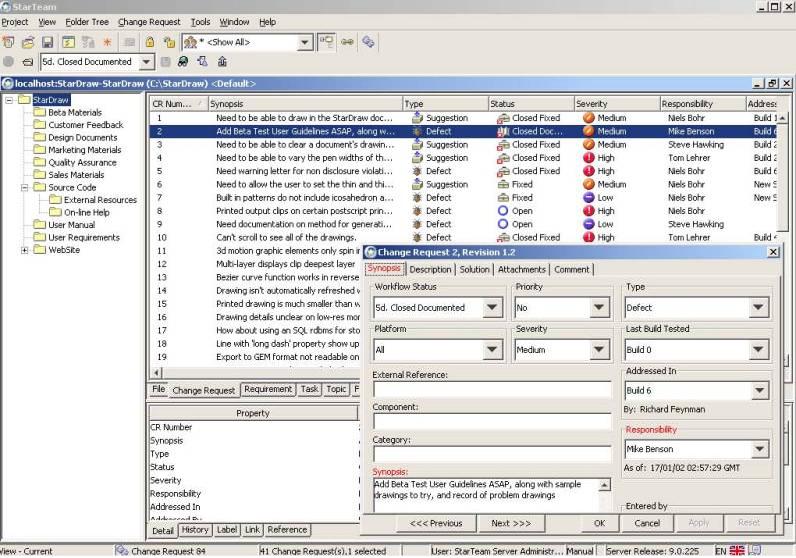Switch to the Solution tab
The height and width of the screenshot is (558, 796).
(474, 270)
